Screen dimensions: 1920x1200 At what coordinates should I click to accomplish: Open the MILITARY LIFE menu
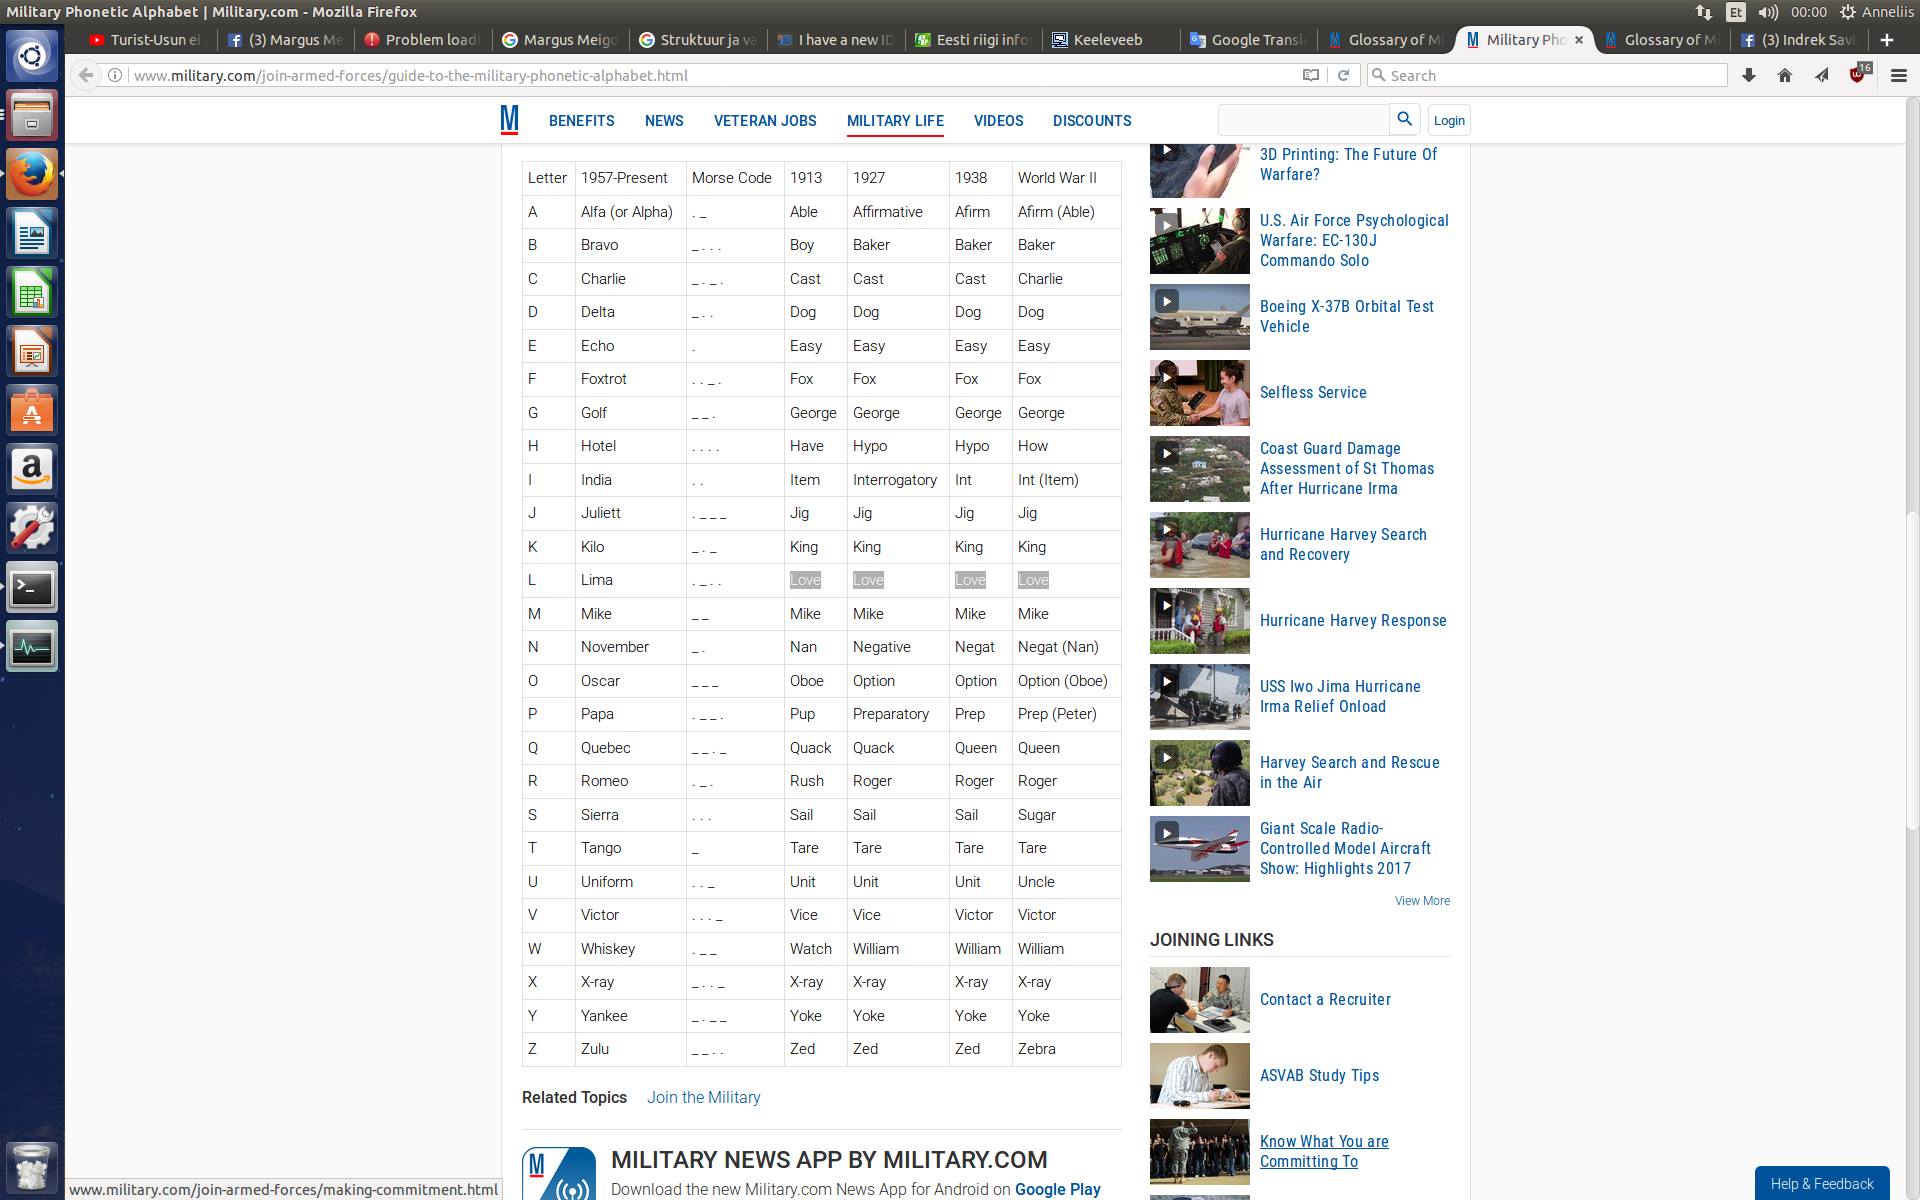(895, 120)
